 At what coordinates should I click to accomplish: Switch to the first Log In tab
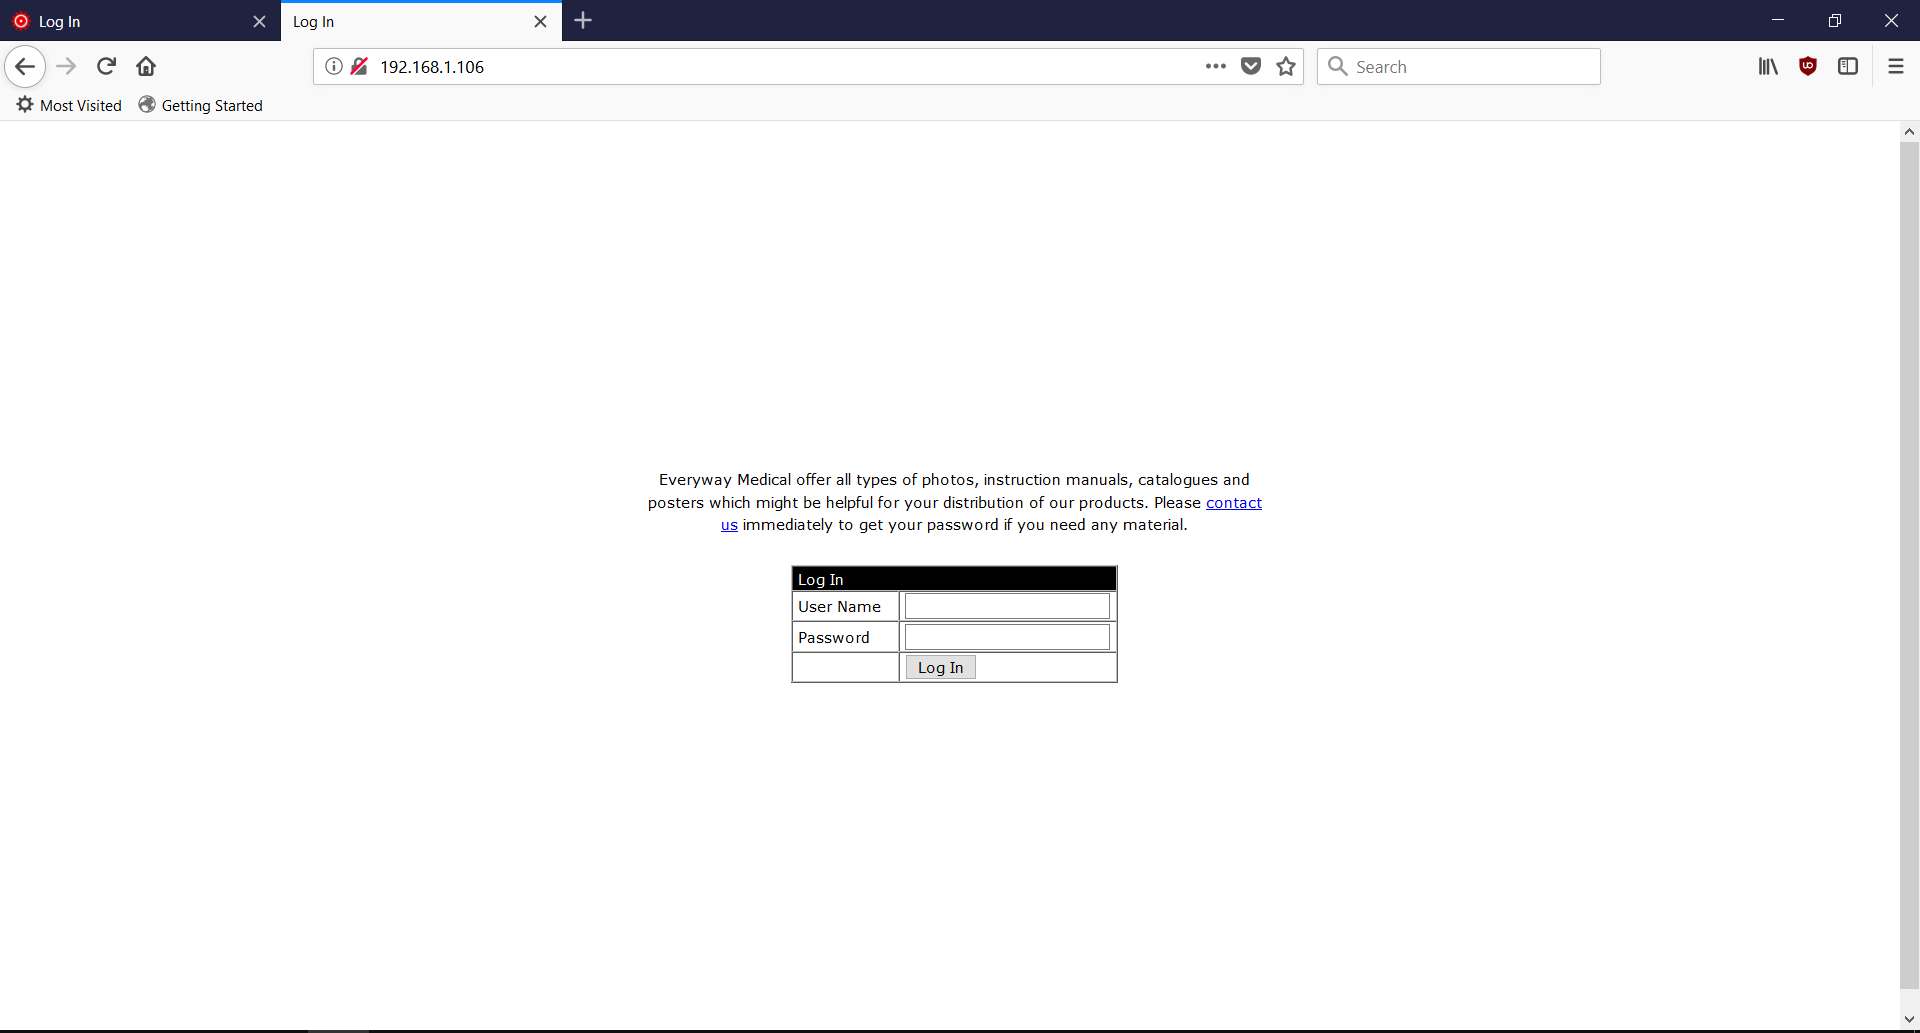coord(140,21)
